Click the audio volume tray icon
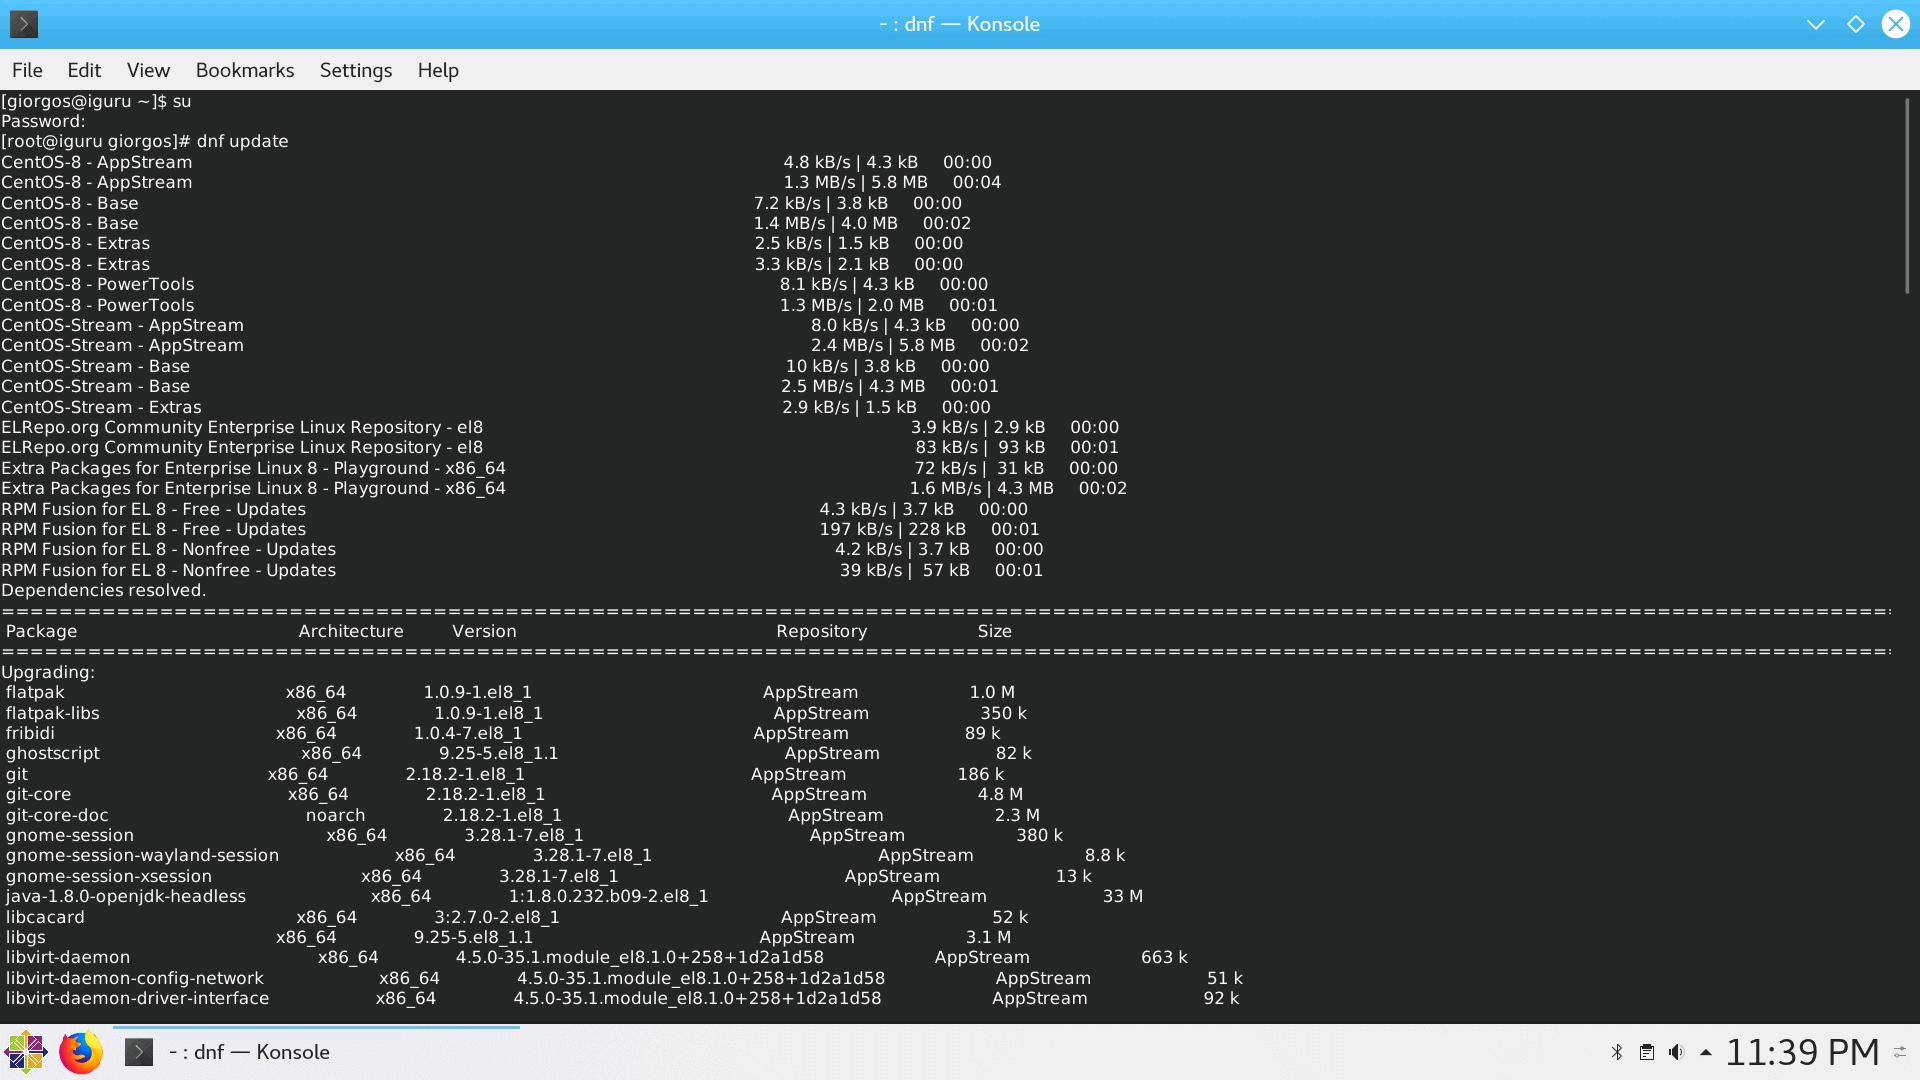 (x=1677, y=1052)
